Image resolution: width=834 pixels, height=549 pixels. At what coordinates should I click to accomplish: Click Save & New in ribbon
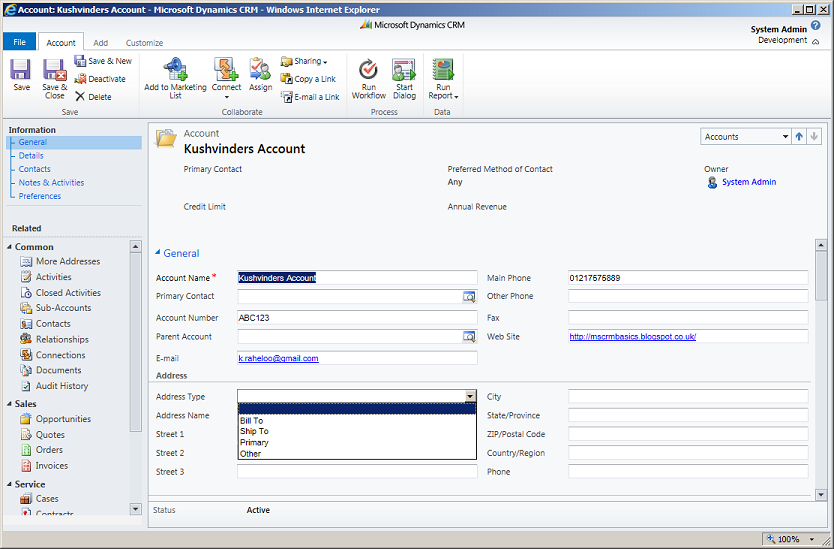point(103,61)
